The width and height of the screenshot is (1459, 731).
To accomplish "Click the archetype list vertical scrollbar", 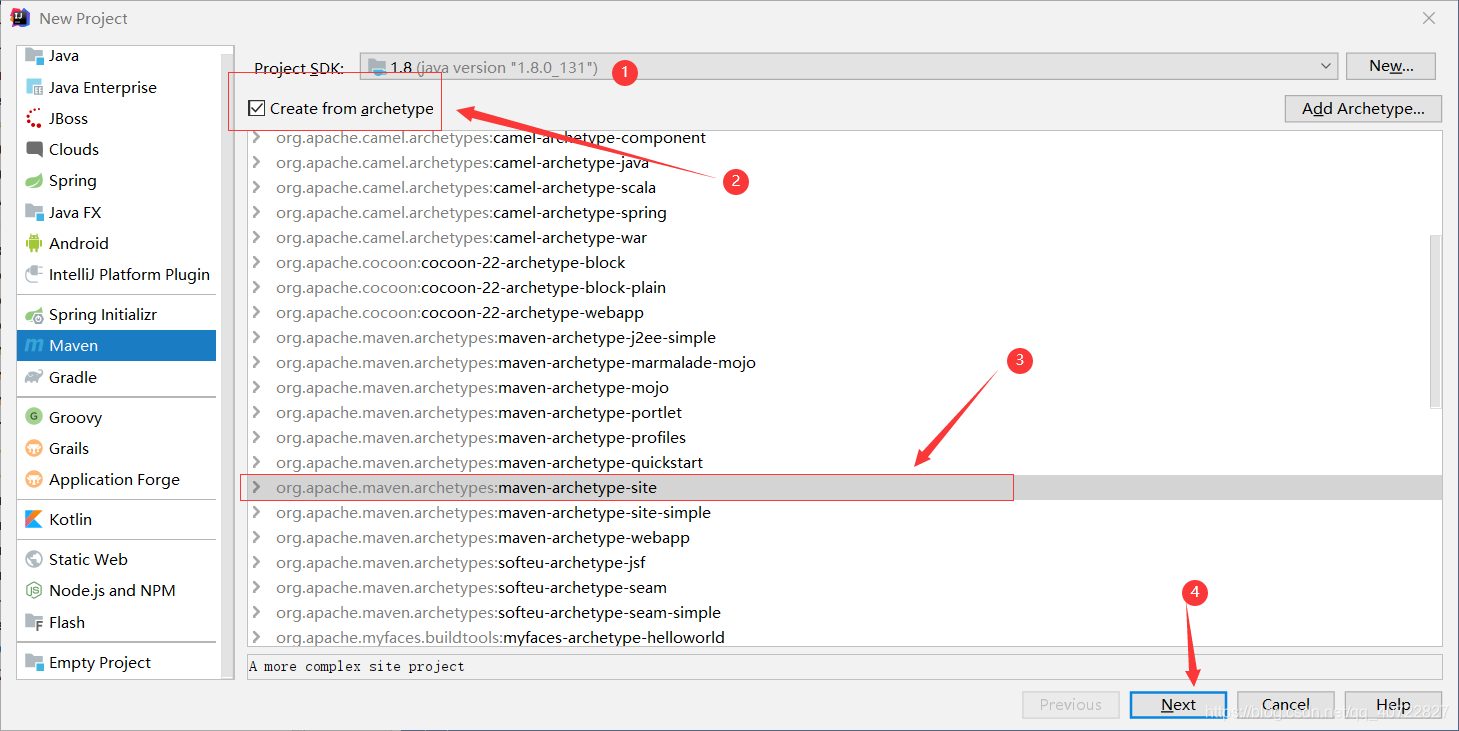I will [1435, 320].
